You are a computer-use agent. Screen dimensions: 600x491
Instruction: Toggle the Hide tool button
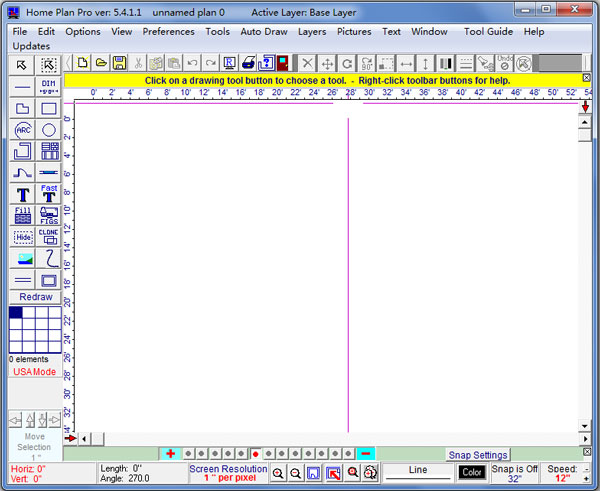click(x=22, y=236)
